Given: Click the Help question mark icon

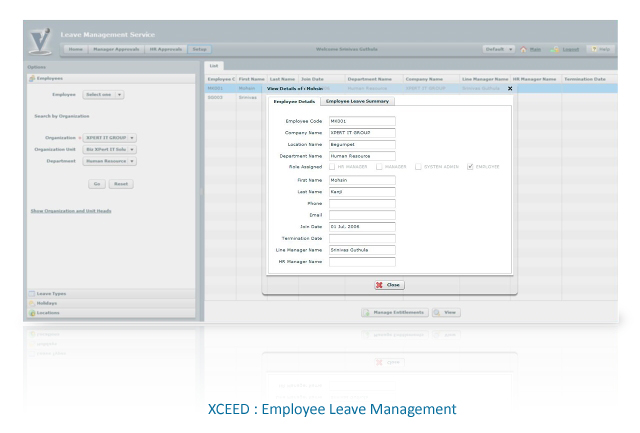Looking at the screenshot, I should [x=594, y=49].
